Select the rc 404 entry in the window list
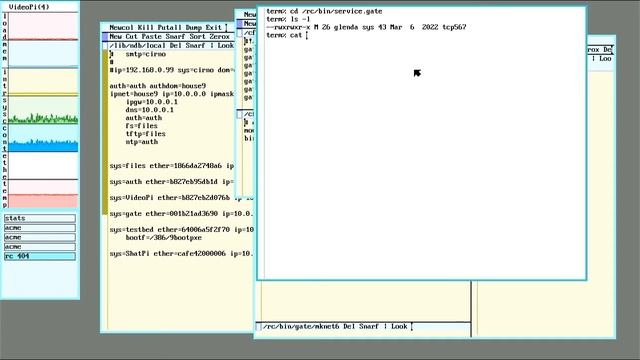Screen dimensions: 640x360 coord(40,256)
